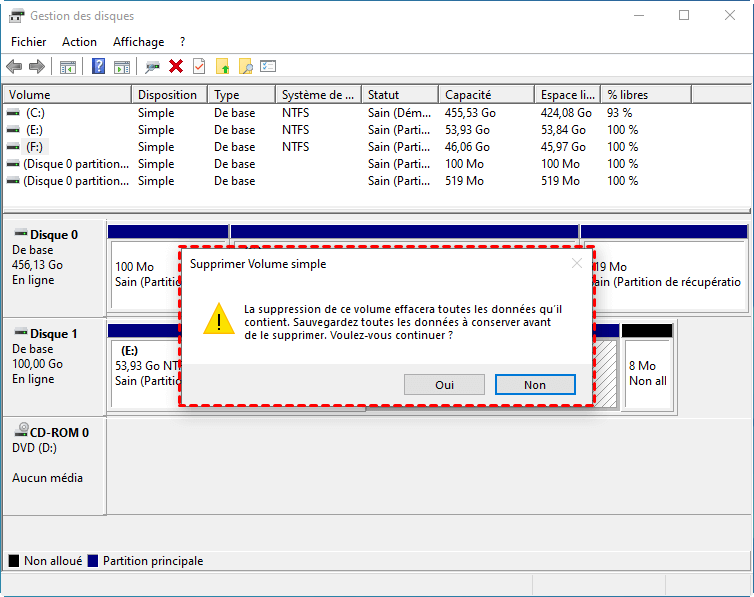Sort by the Capacité column header
This screenshot has width=754, height=597.
[487, 95]
